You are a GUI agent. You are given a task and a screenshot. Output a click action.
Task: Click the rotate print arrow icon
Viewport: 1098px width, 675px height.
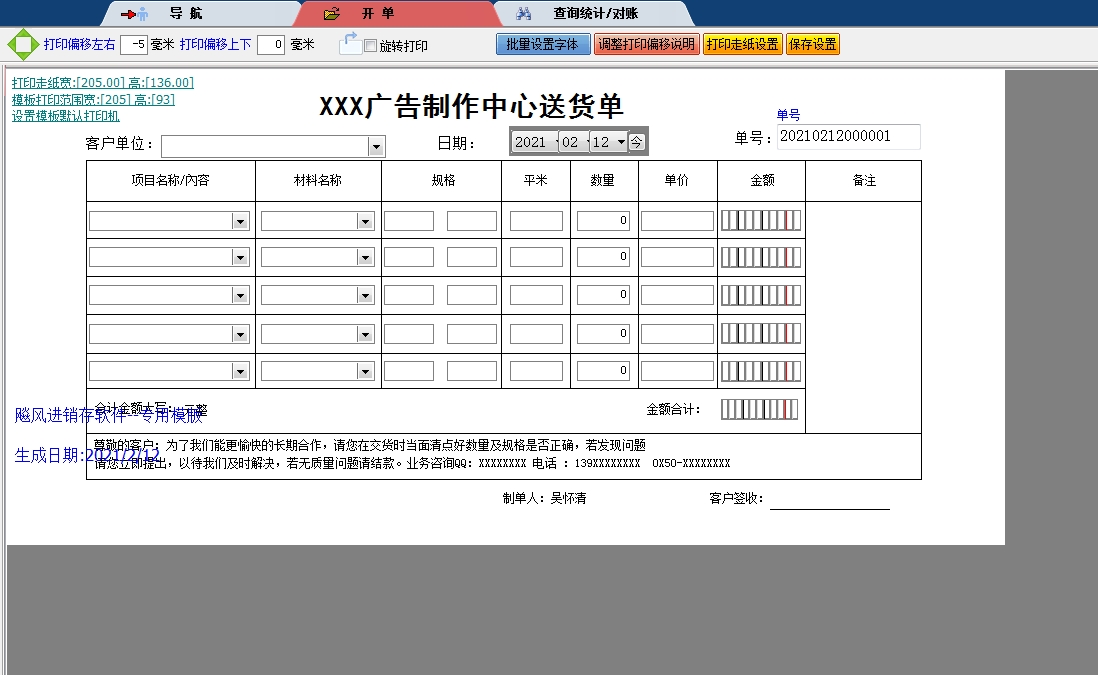point(349,43)
